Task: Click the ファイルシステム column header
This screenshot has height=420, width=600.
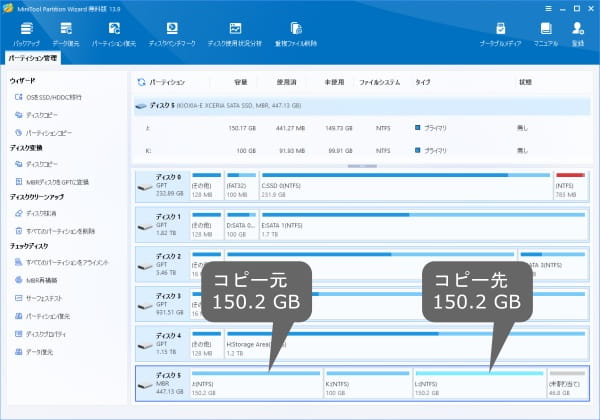Action: click(380, 82)
